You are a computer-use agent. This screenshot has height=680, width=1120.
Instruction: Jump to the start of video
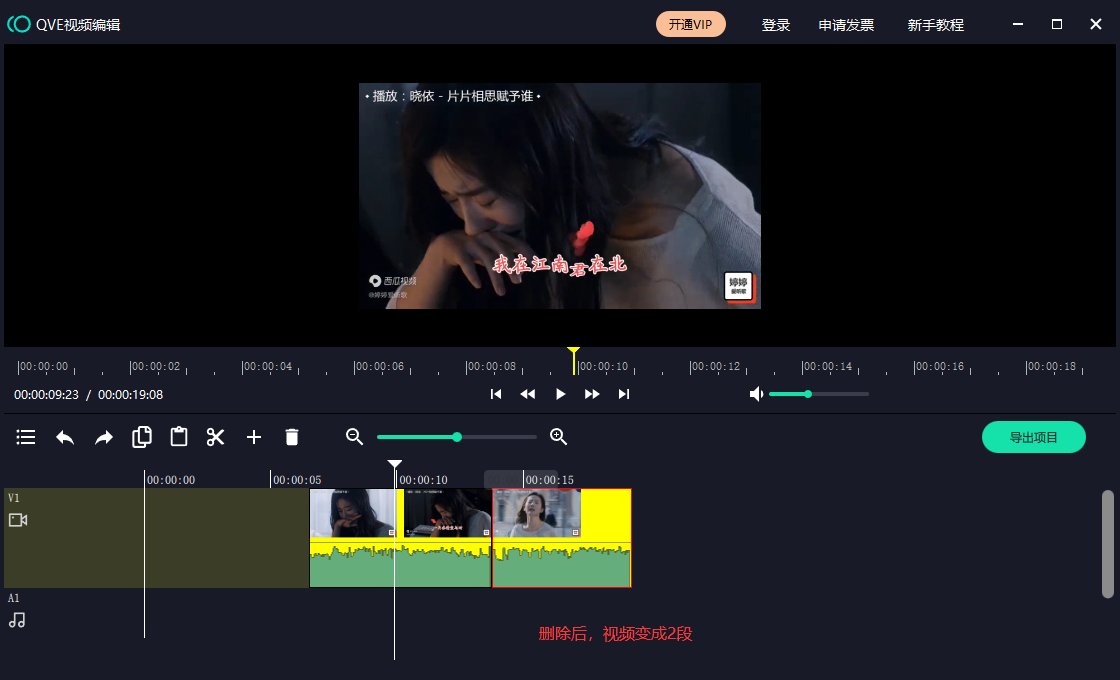coord(496,394)
